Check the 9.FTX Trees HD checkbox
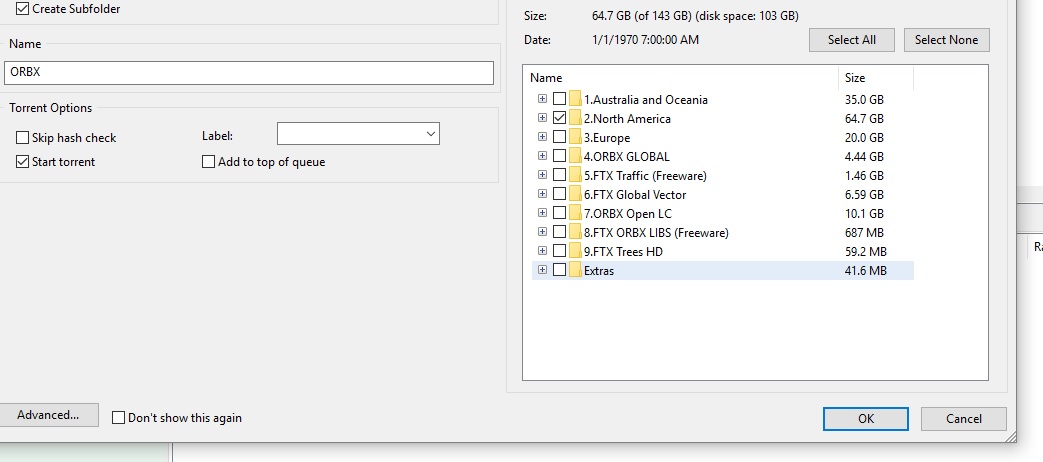This screenshot has height=462, width=1043. pyautogui.click(x=559, y=251)
